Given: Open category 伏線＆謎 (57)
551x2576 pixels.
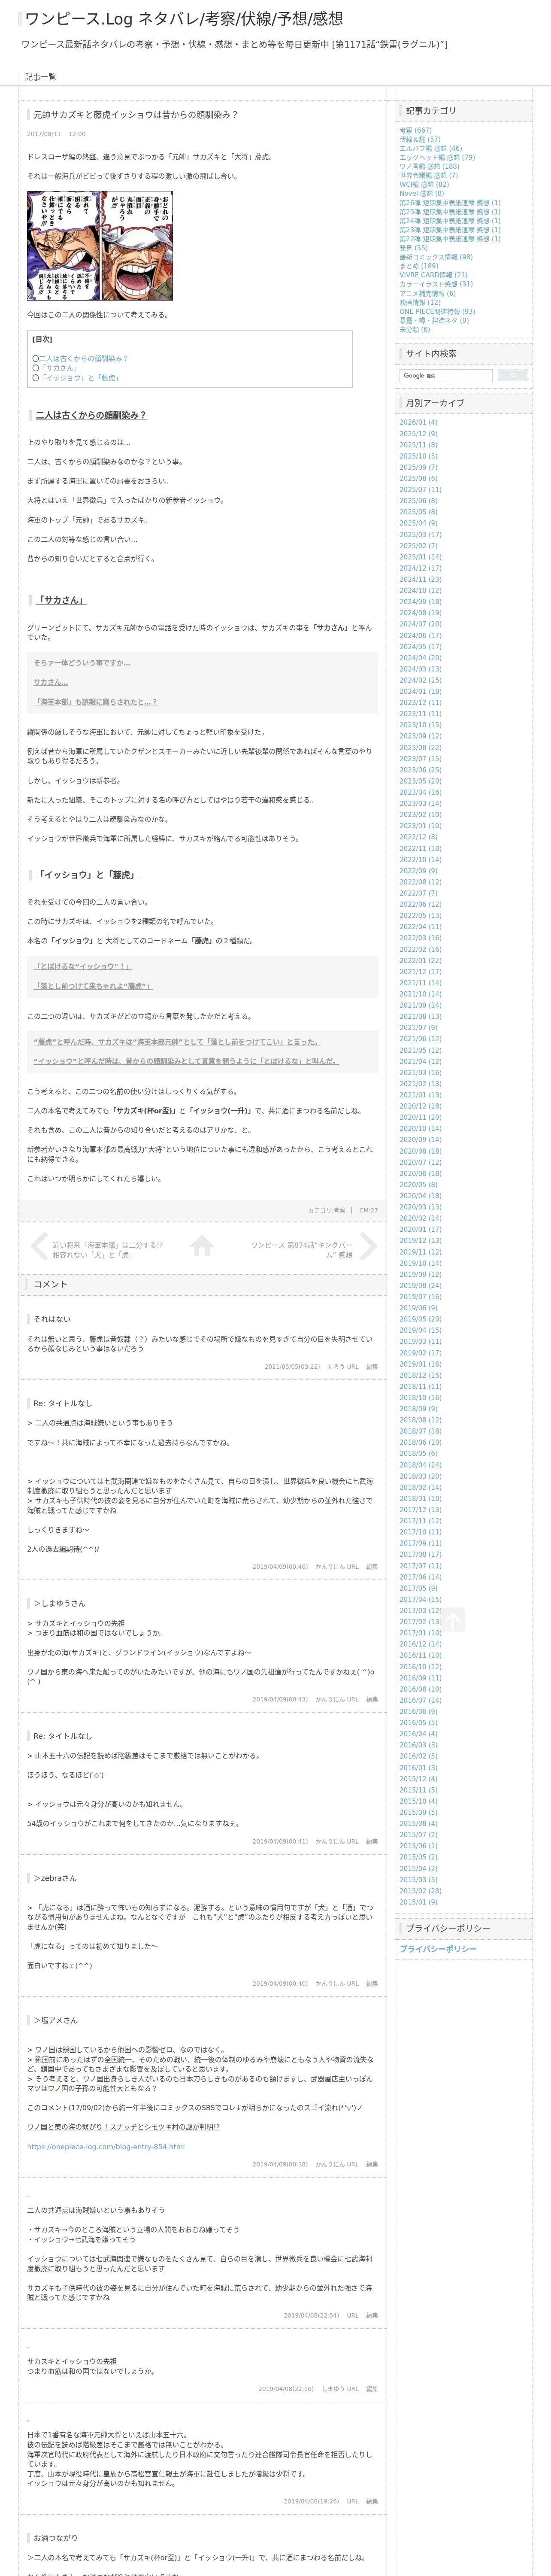Looking at the screenshot, I should 420,139.
